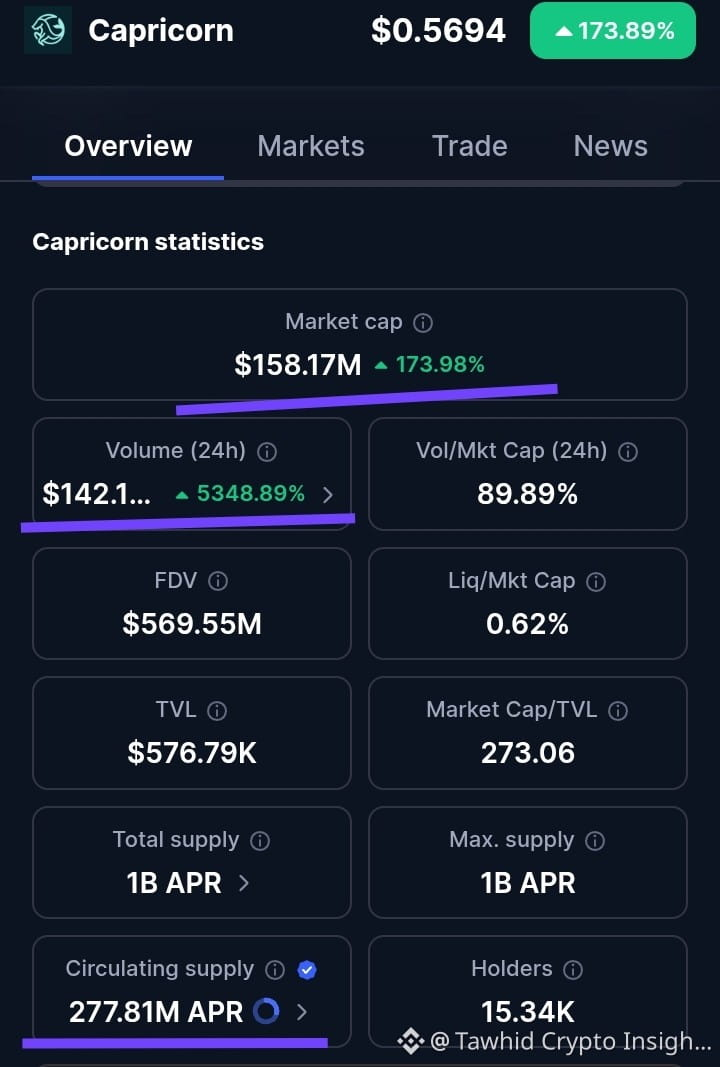720x1067 pixels.
Task: Click the Market Cap/TVL info icon
Action: pos(618,711)
